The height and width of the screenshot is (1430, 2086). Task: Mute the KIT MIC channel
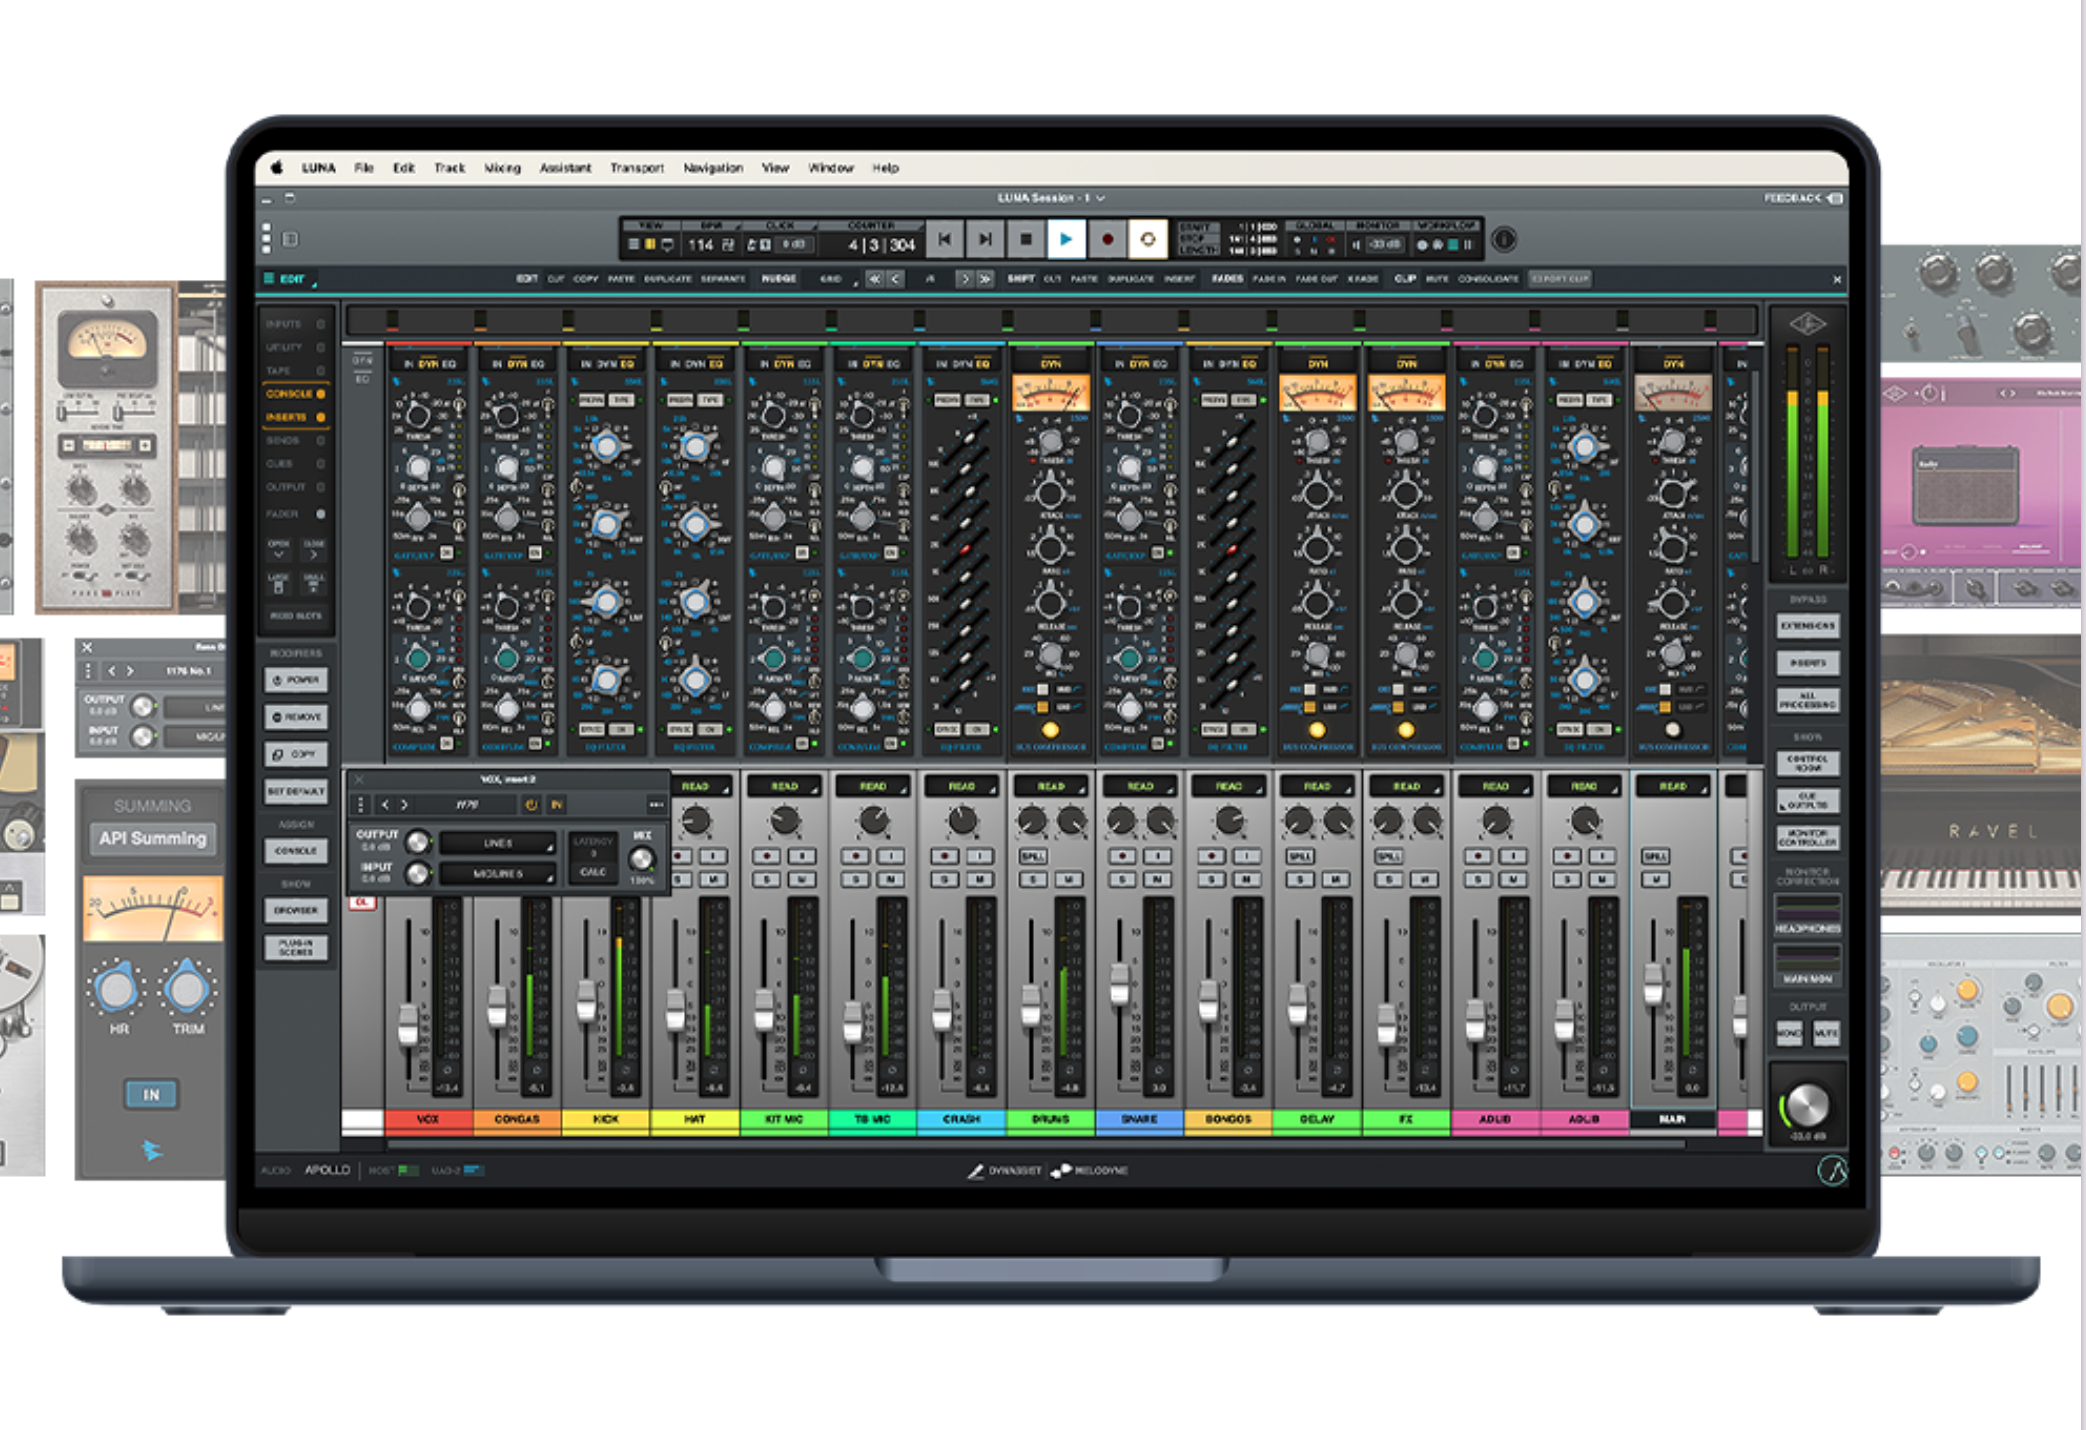802,879
